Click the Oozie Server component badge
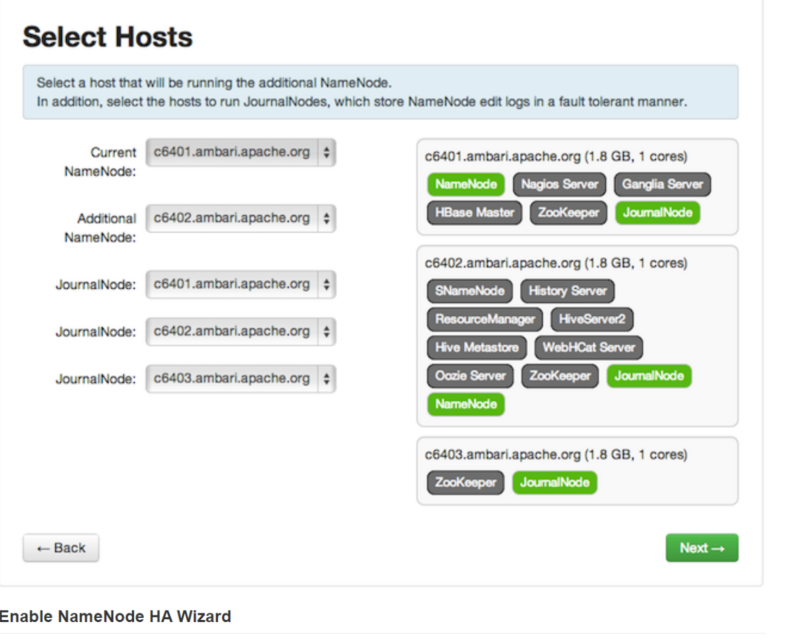The image size is (803, 641). click(471, 376)
